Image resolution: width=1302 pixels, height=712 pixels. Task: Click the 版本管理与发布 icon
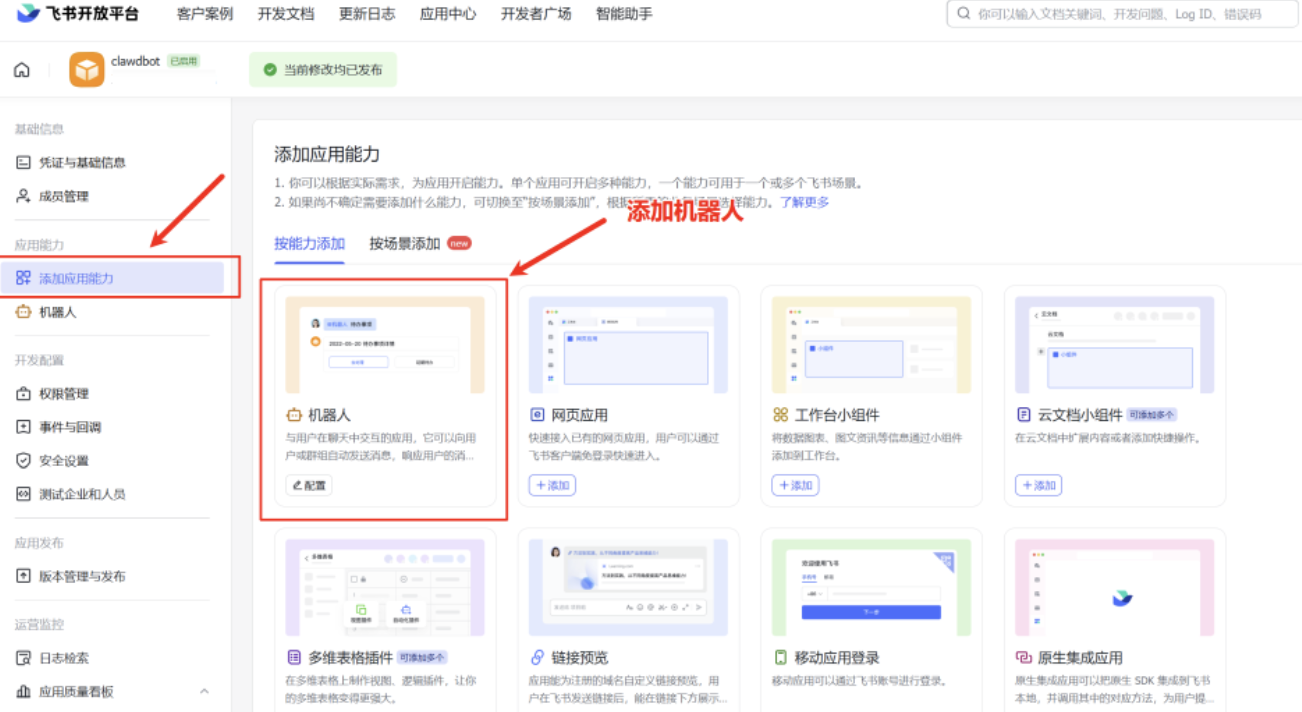click(23, 576)
